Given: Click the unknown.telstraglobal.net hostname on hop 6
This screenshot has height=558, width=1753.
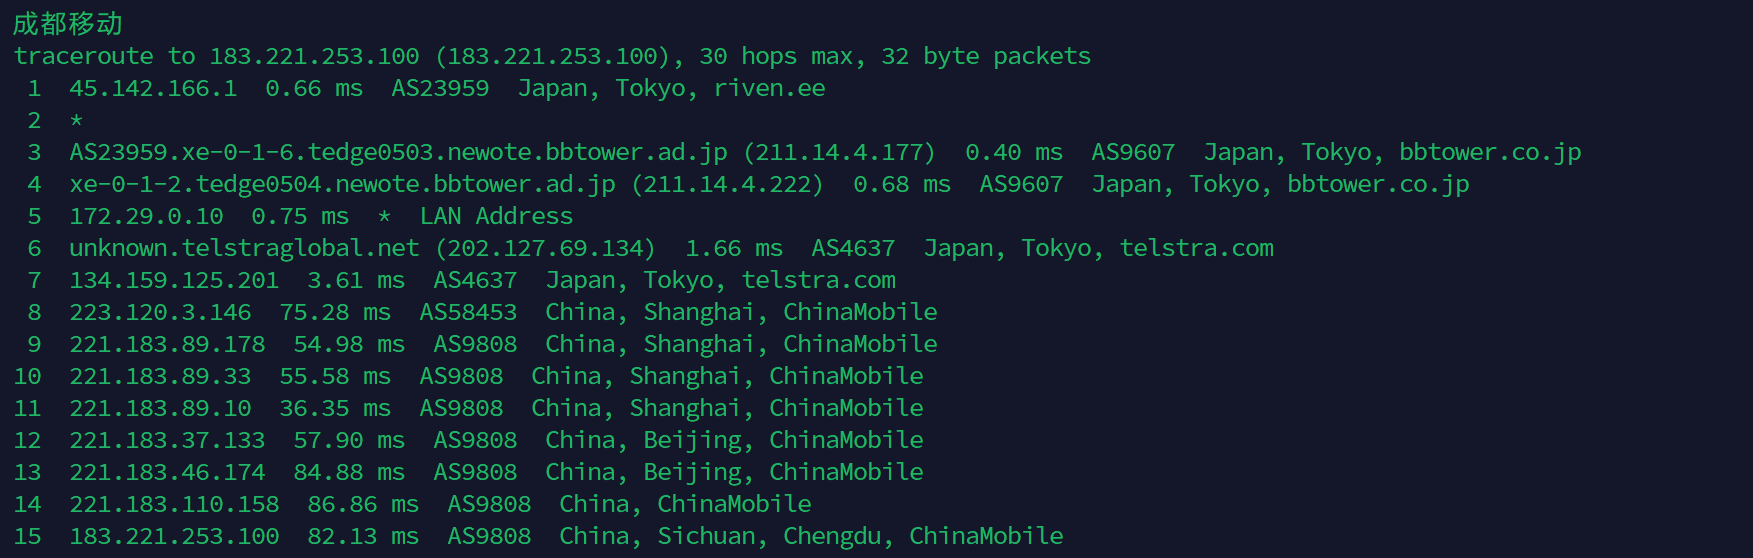Looking at the screenshot, I should coord(244,248).
